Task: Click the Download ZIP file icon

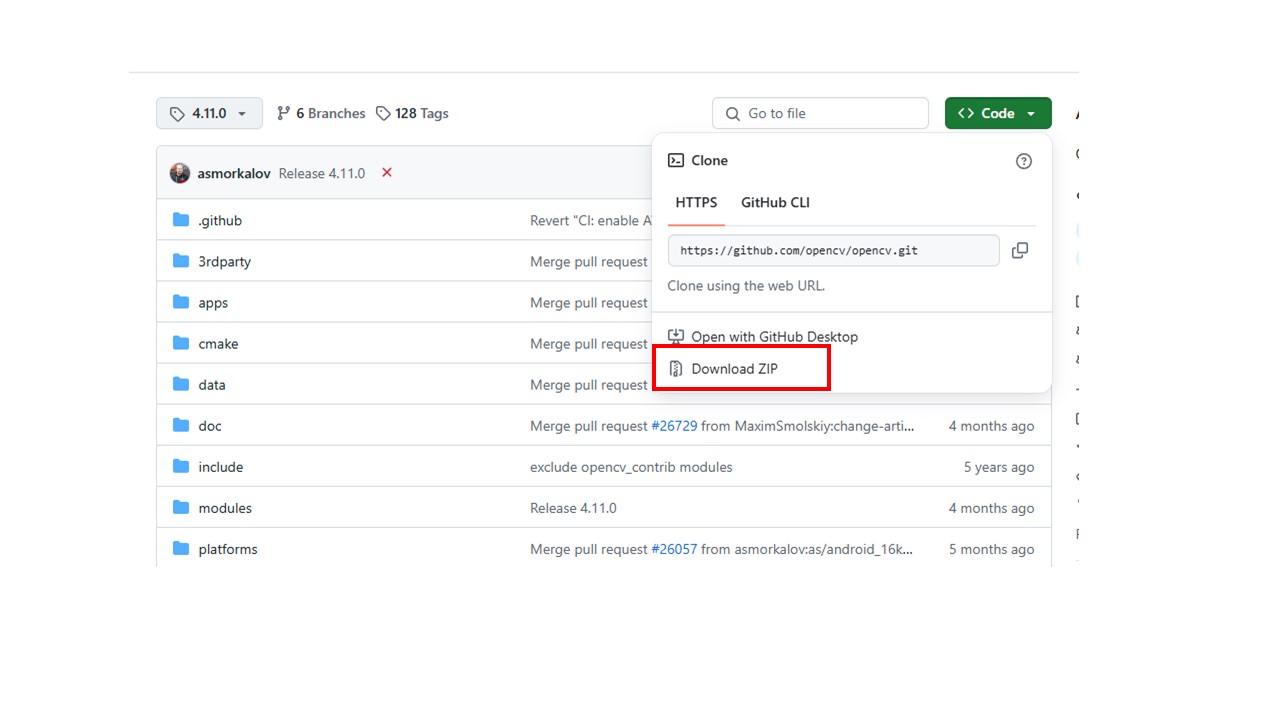Action: pos(676,369)
